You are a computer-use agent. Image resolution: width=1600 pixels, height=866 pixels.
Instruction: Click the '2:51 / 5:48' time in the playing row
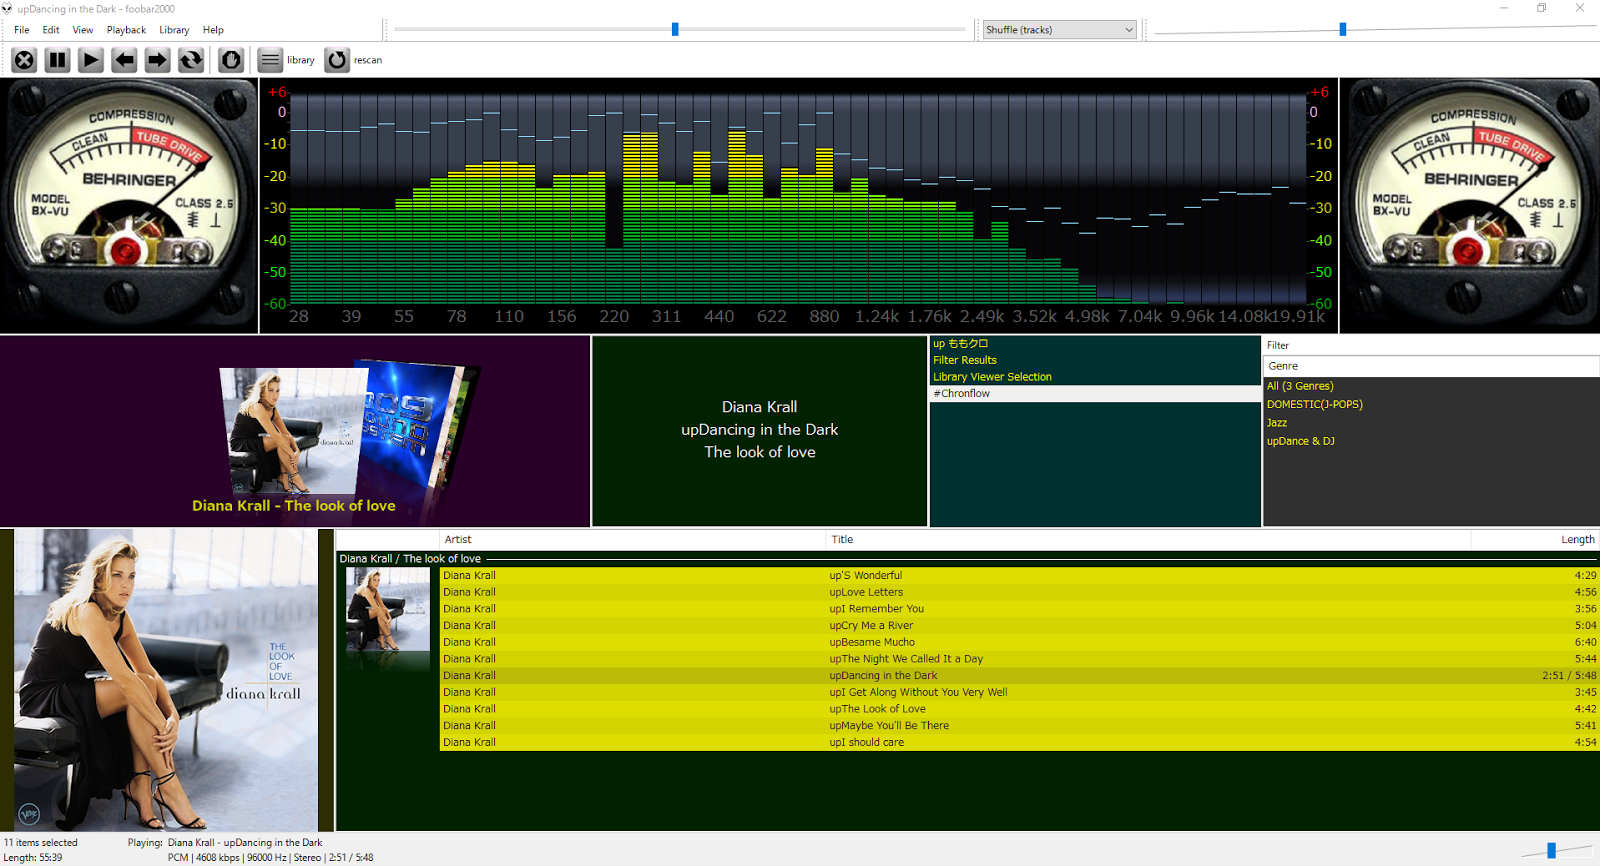1569,676
